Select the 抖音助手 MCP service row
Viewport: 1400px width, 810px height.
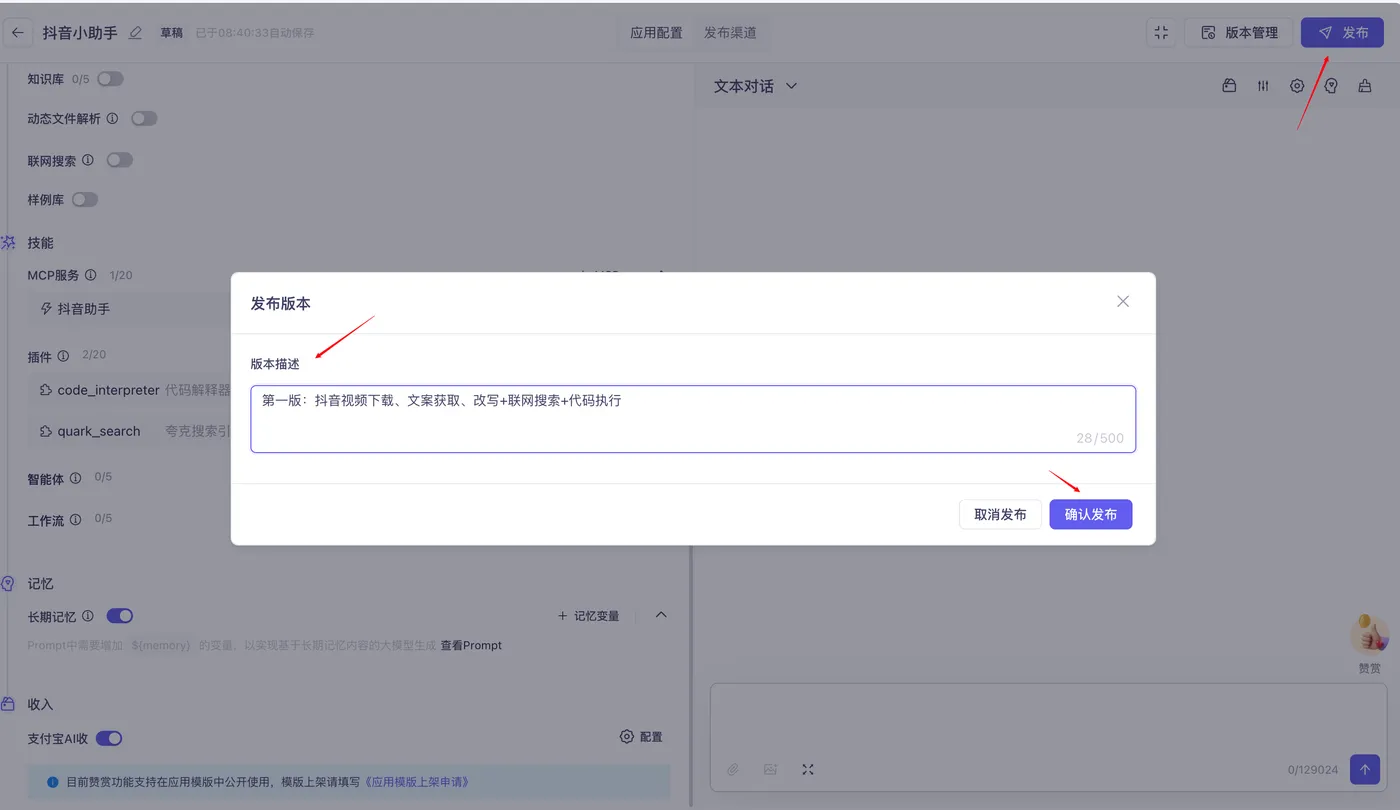pos(130,309)
